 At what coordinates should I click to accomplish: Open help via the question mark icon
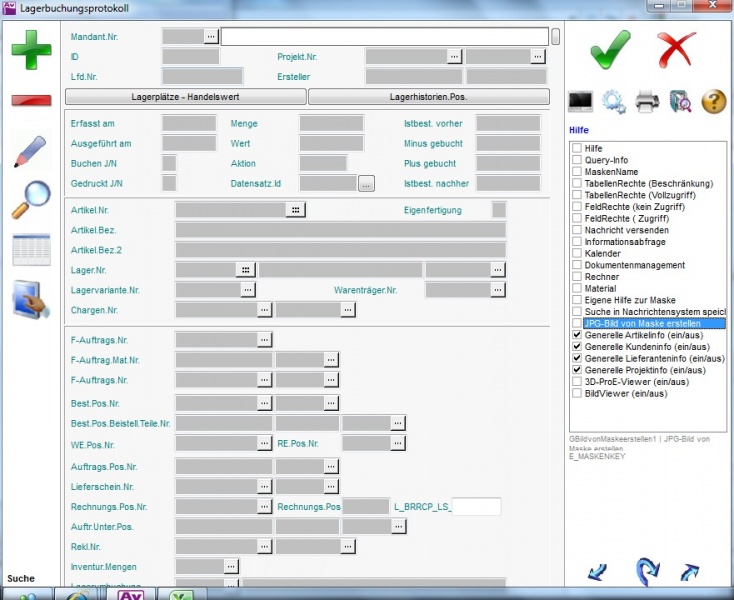point(713,101)
